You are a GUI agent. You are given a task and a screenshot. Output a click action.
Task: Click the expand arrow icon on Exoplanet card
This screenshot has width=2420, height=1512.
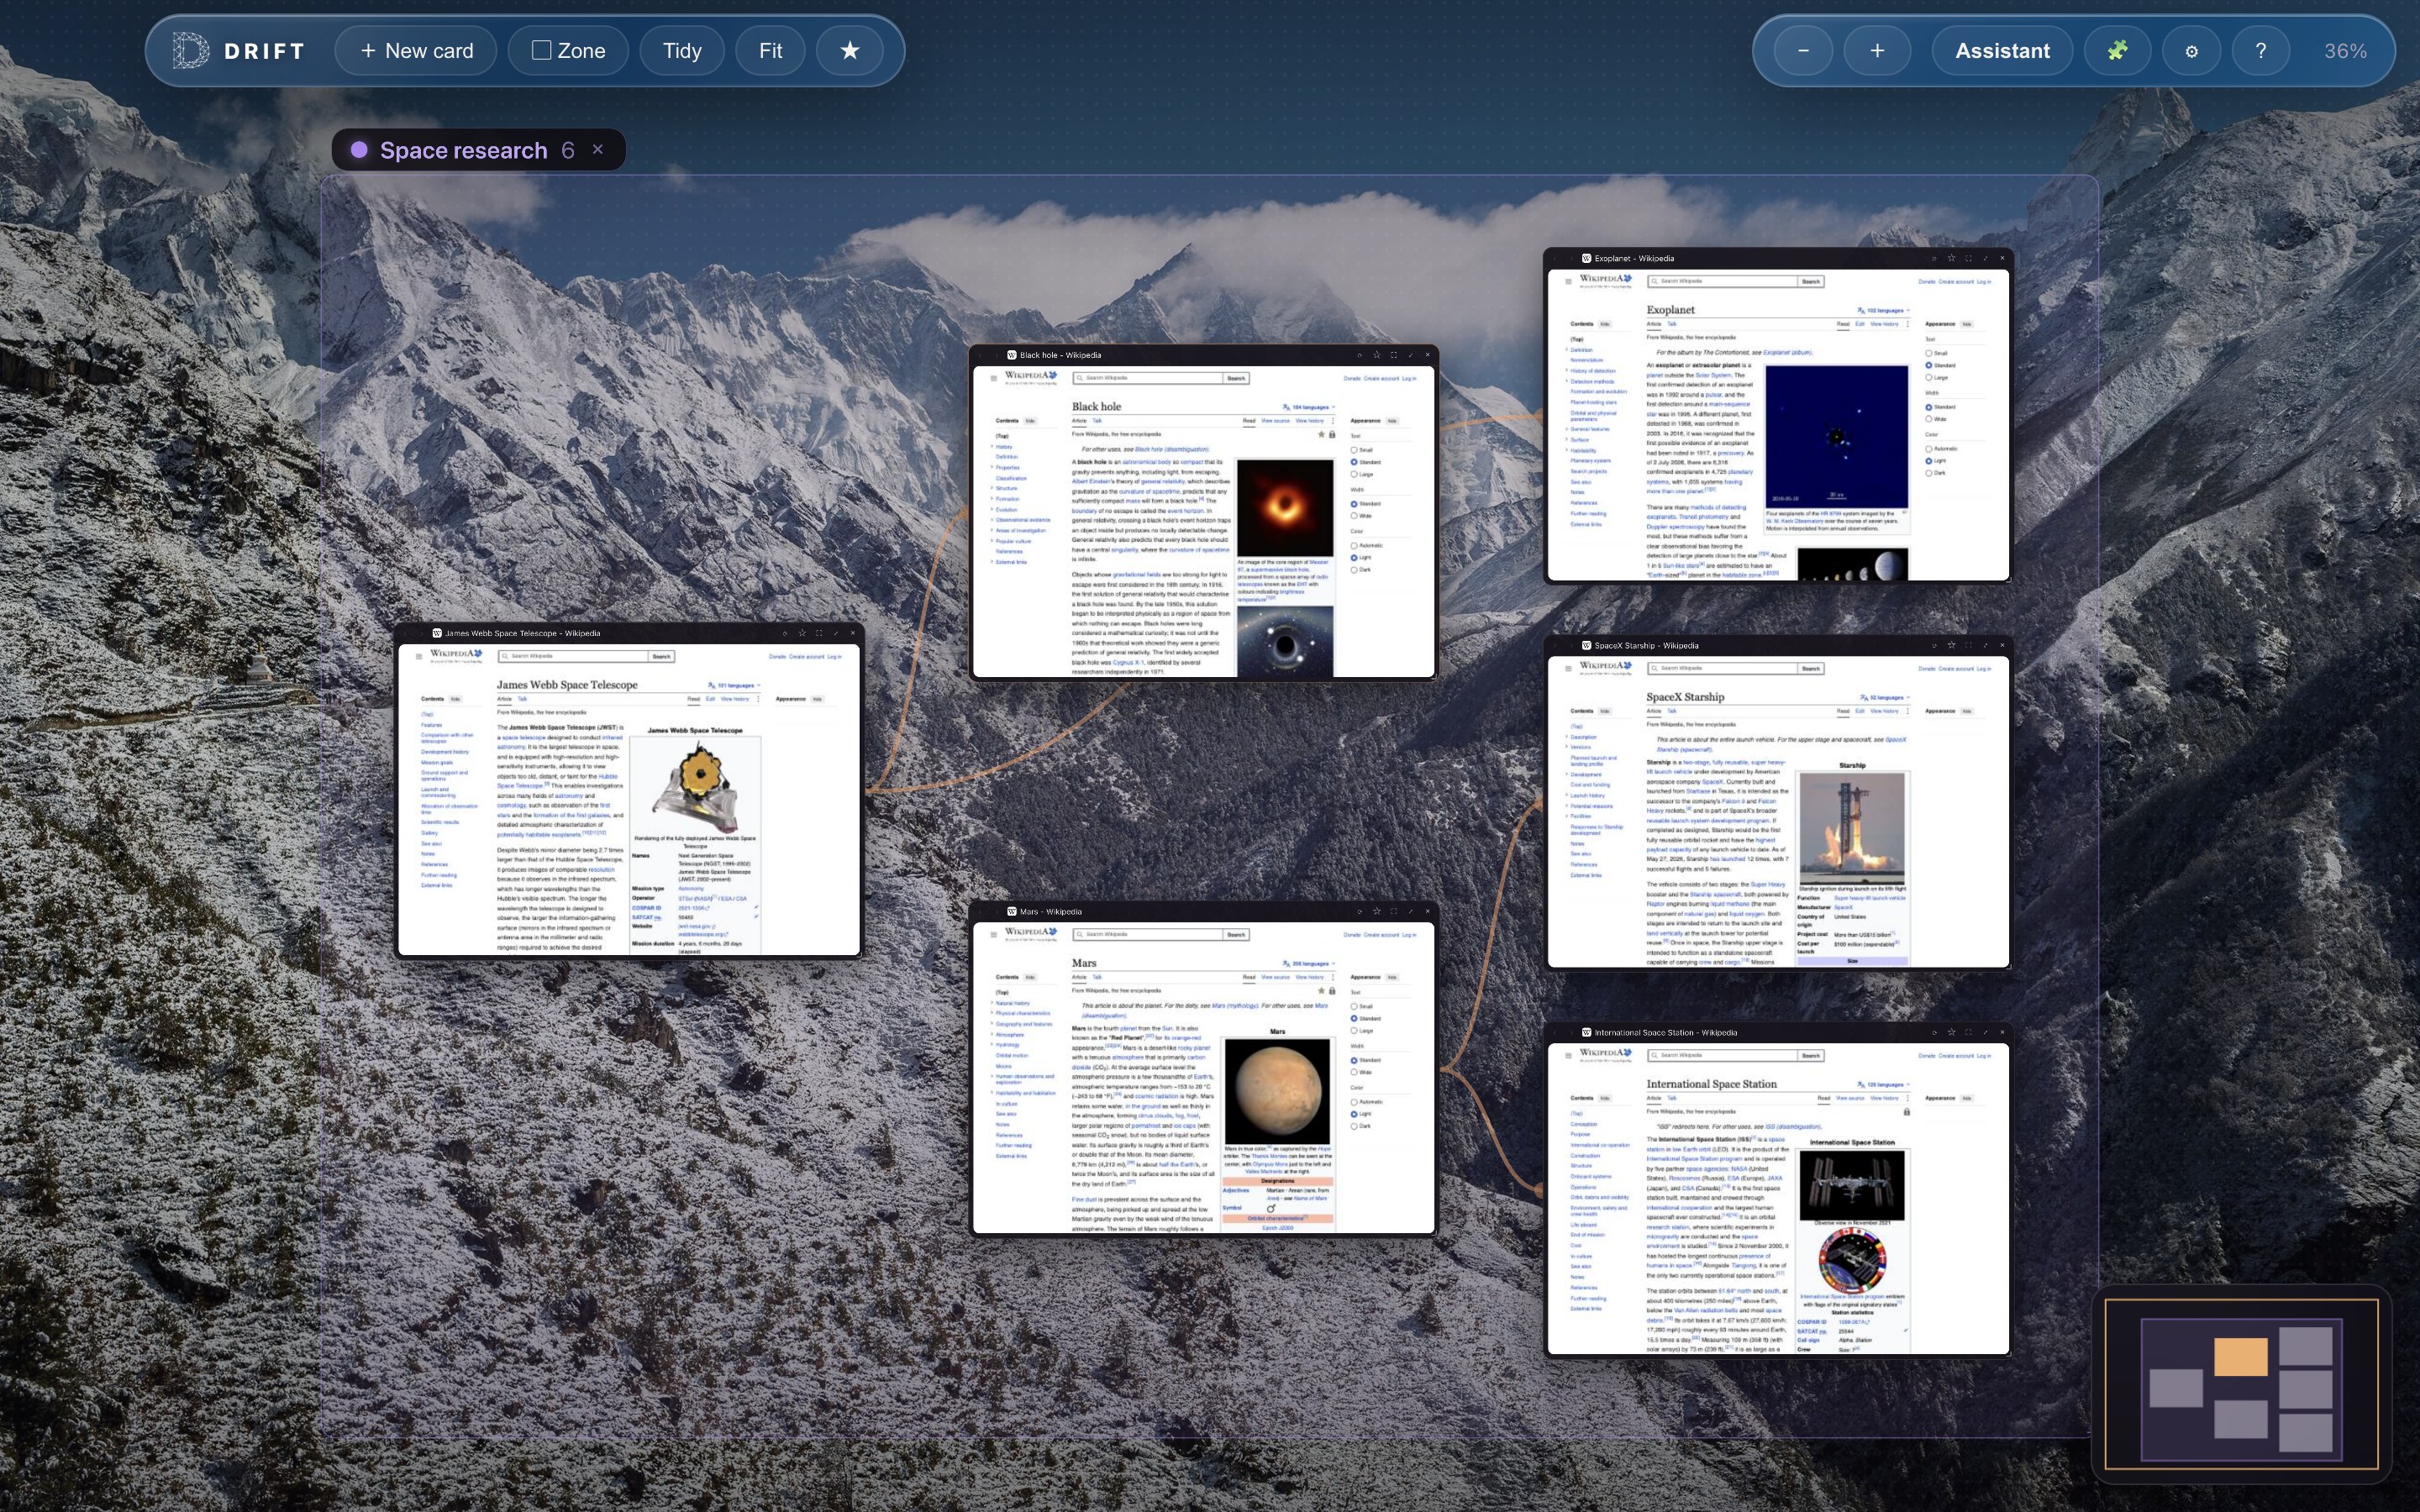tap(1985, 258)
